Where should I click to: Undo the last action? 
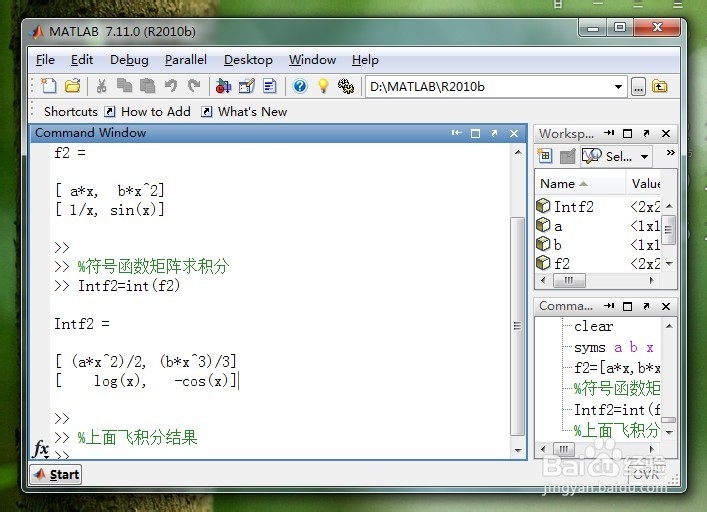coord(170,86)
